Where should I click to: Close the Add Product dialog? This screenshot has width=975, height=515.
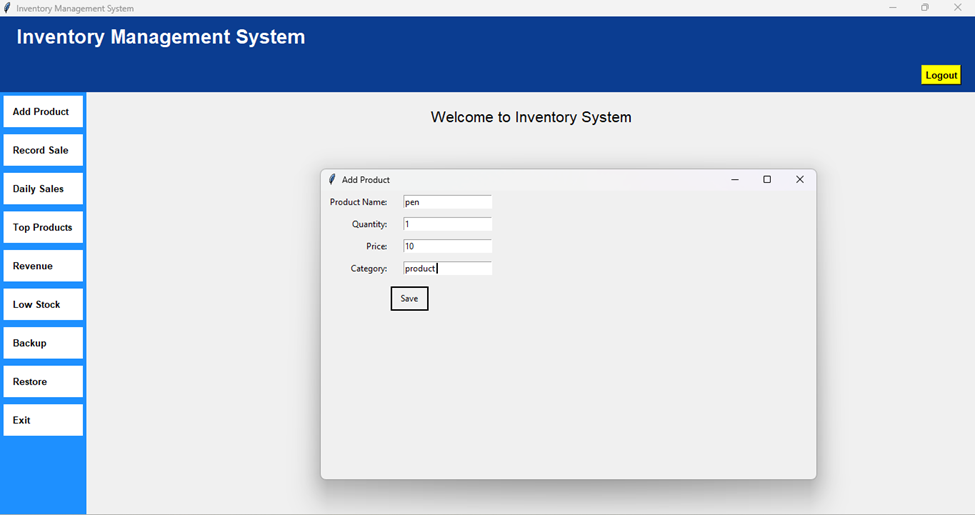[800, 180]
